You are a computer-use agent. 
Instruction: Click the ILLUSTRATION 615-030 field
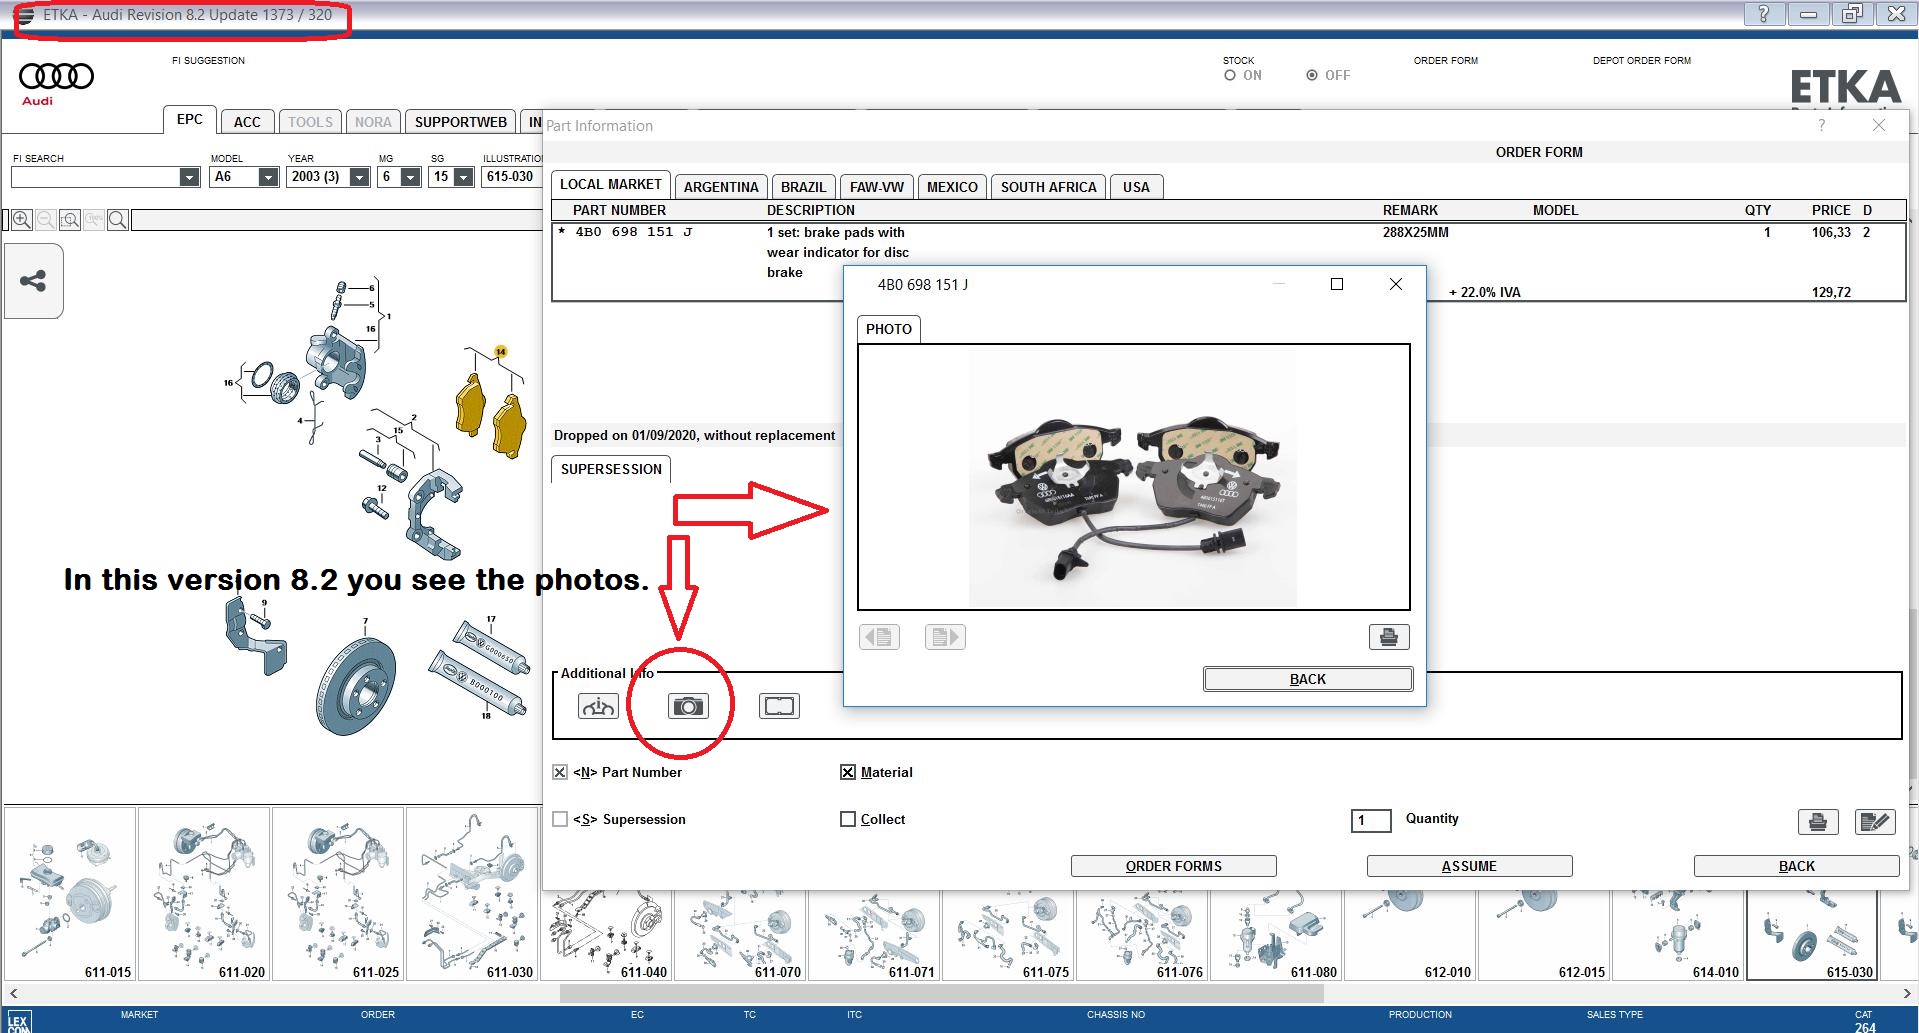coord(512,177)
